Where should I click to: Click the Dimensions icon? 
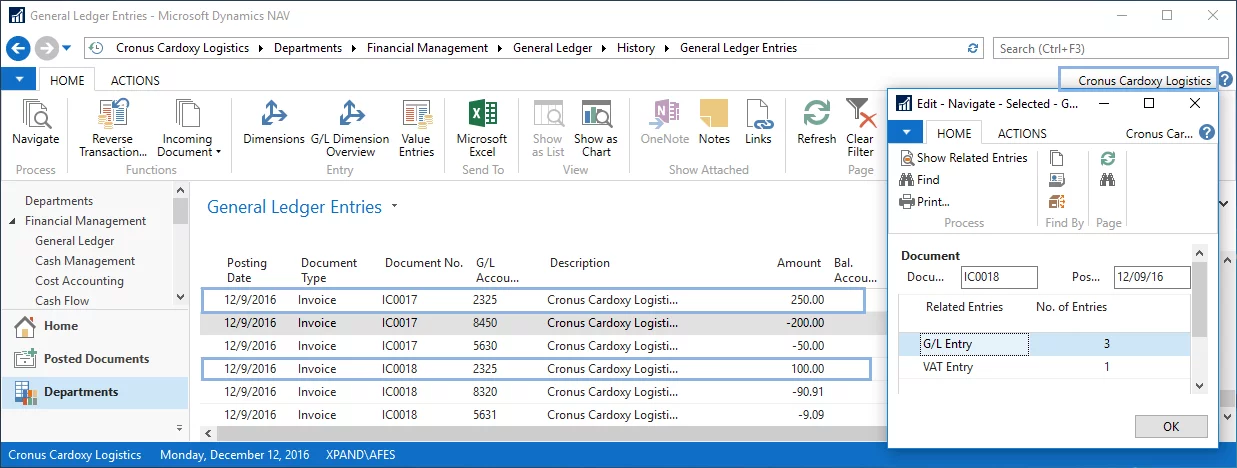[x=273, y=124]
